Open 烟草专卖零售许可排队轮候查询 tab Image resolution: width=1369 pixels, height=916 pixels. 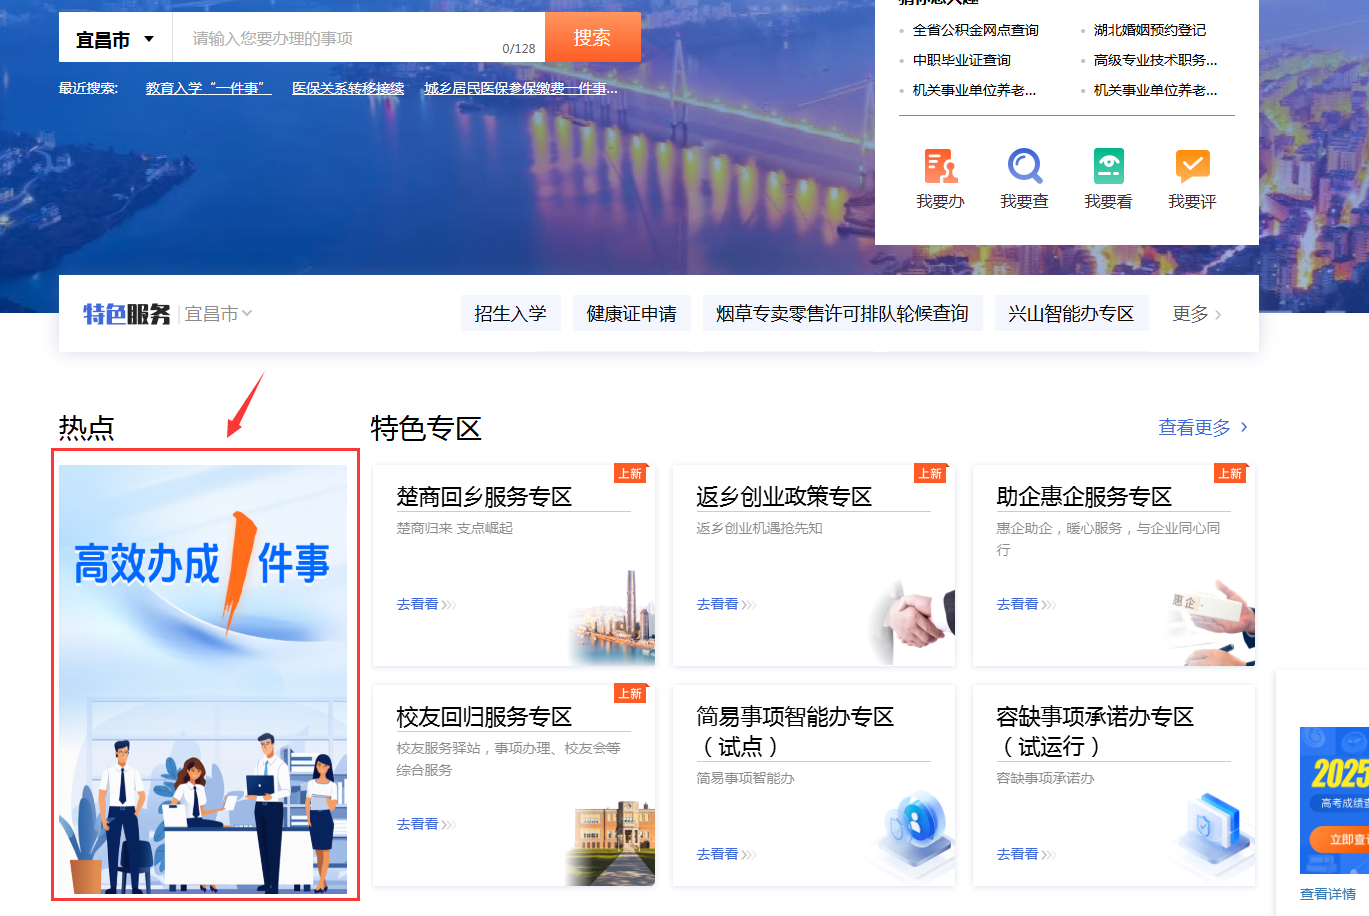pyautogui.click(x=842, y=314)
